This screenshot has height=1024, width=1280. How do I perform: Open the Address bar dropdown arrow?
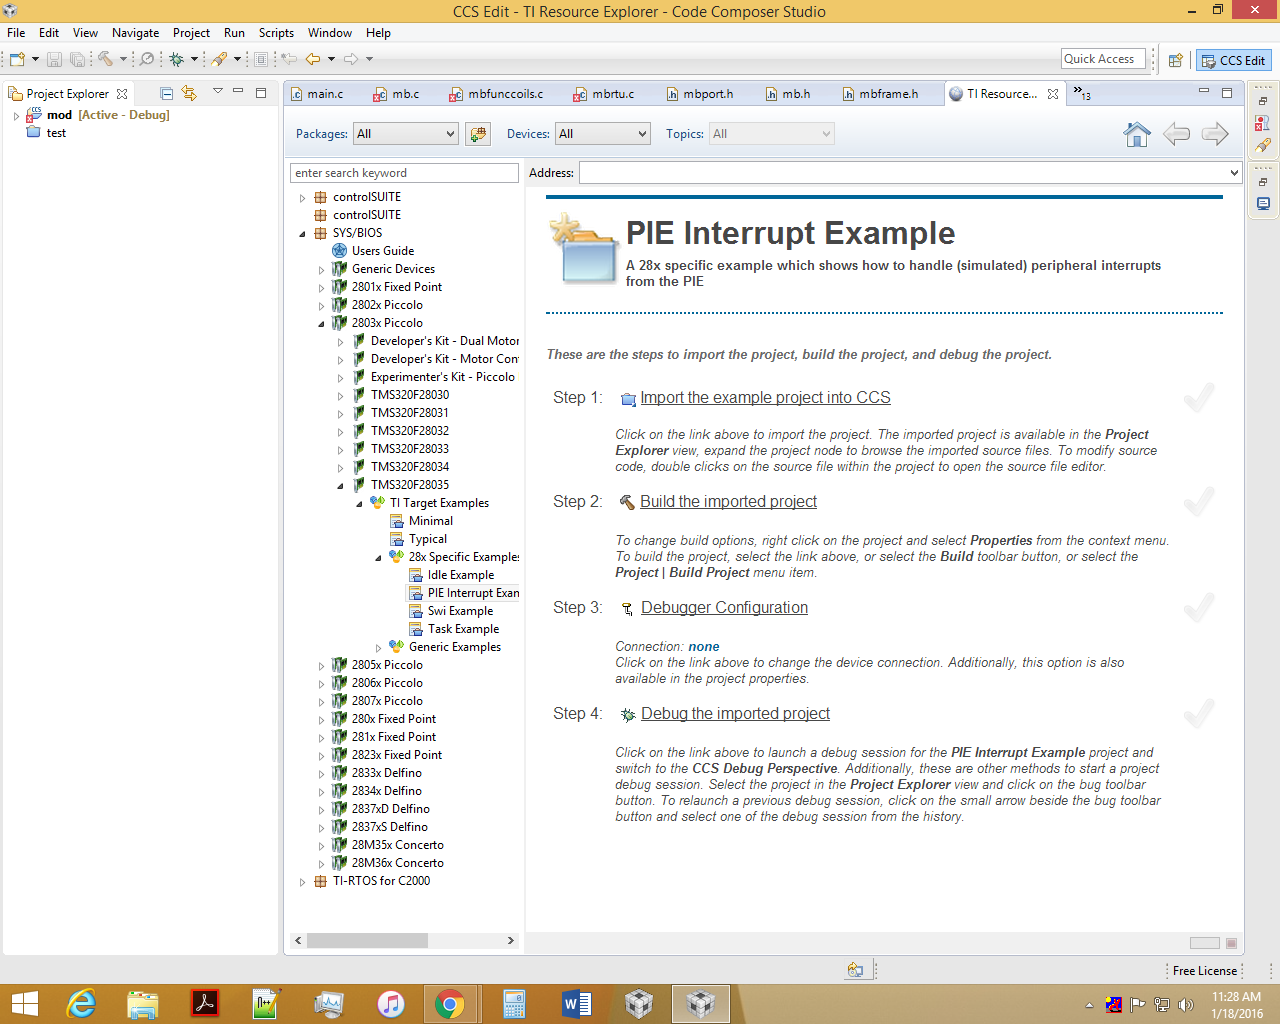[x=1234, y=173]
